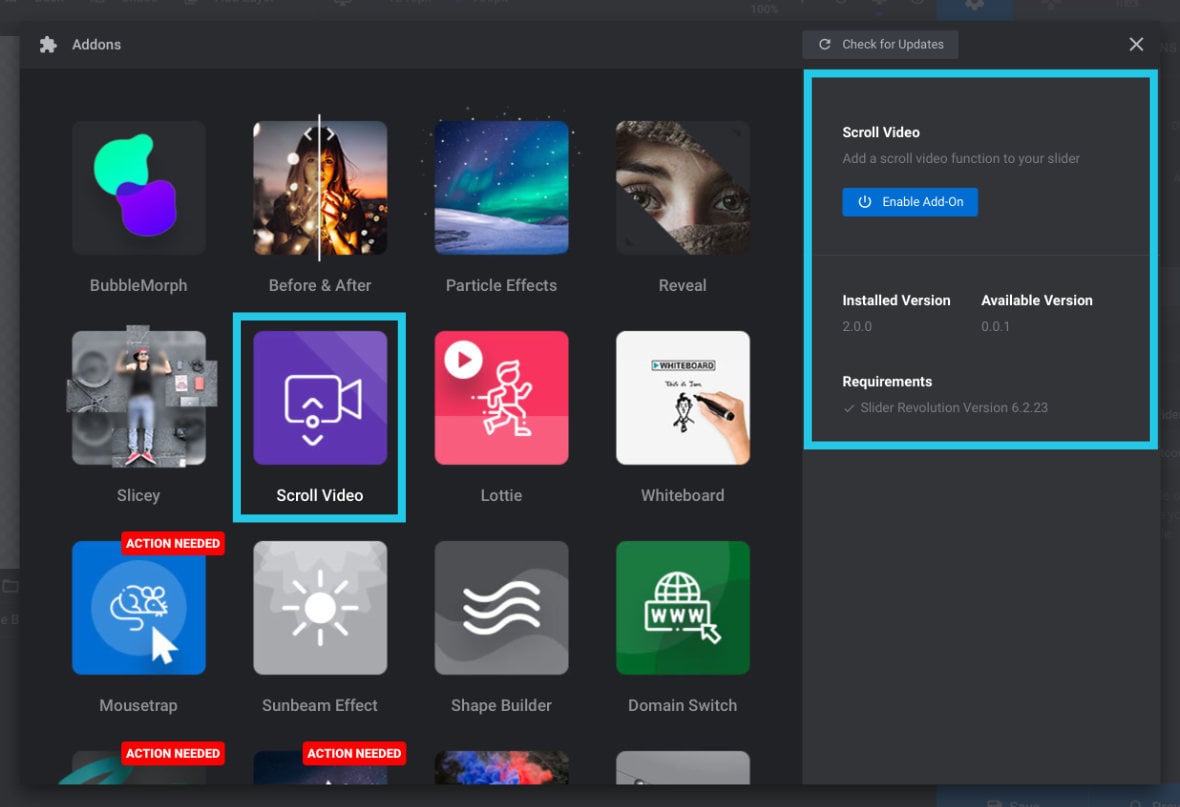Click the 'Lottie' label text
This screenshot has width=1180, height=807.
tap(501, 495)
